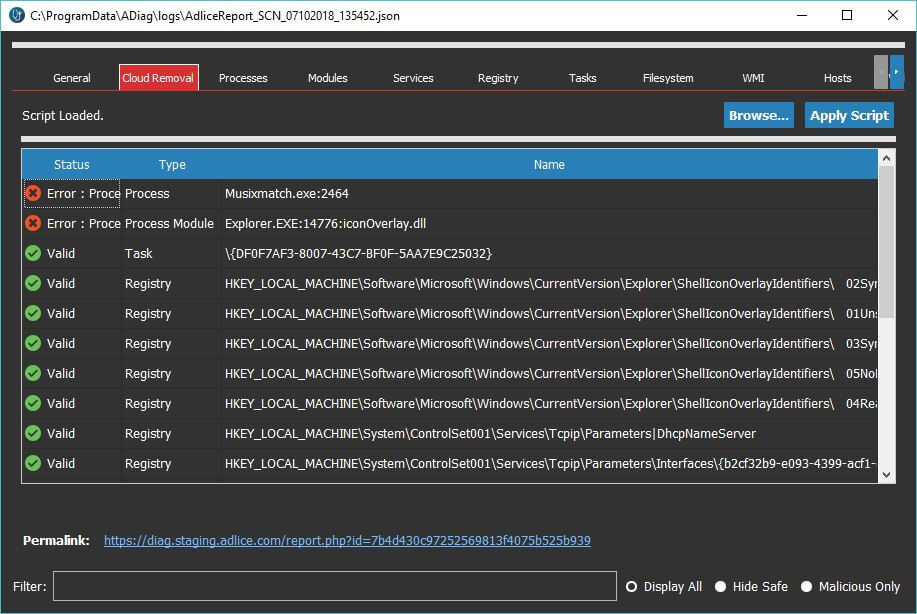917x614 pixels.
Task: Click the application logo icon in title bar
Action: [15, 15]
